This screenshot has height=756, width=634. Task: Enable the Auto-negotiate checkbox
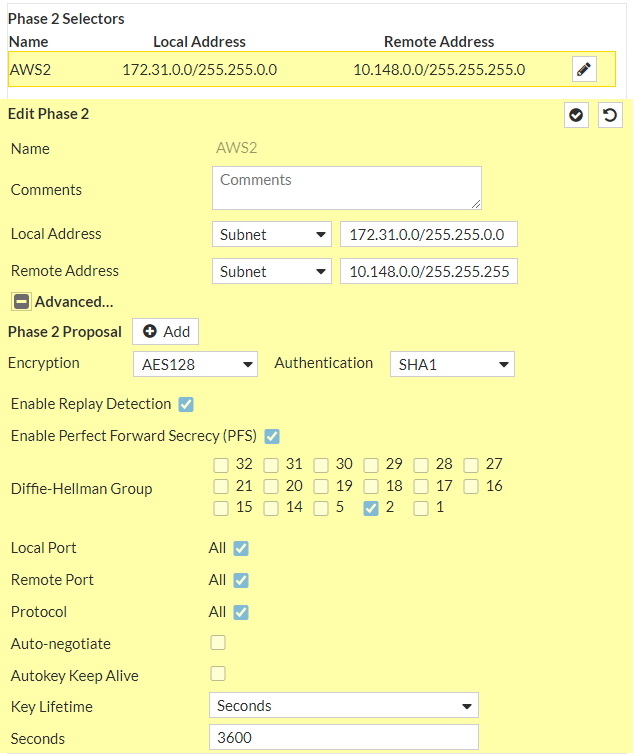pos(217,642)
